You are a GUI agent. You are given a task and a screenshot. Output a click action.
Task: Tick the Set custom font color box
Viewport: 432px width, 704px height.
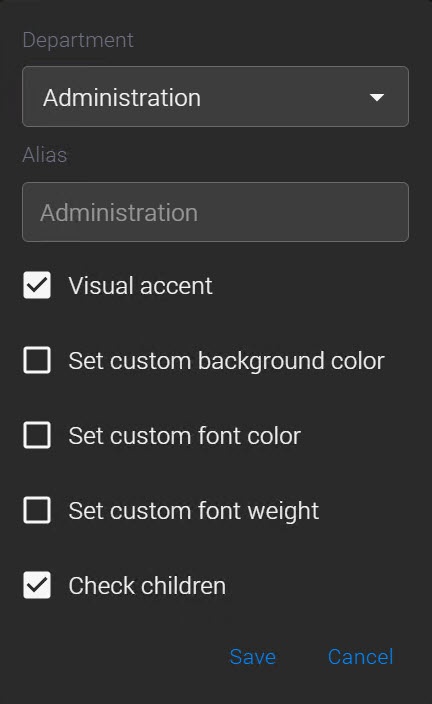pos(37,435)
